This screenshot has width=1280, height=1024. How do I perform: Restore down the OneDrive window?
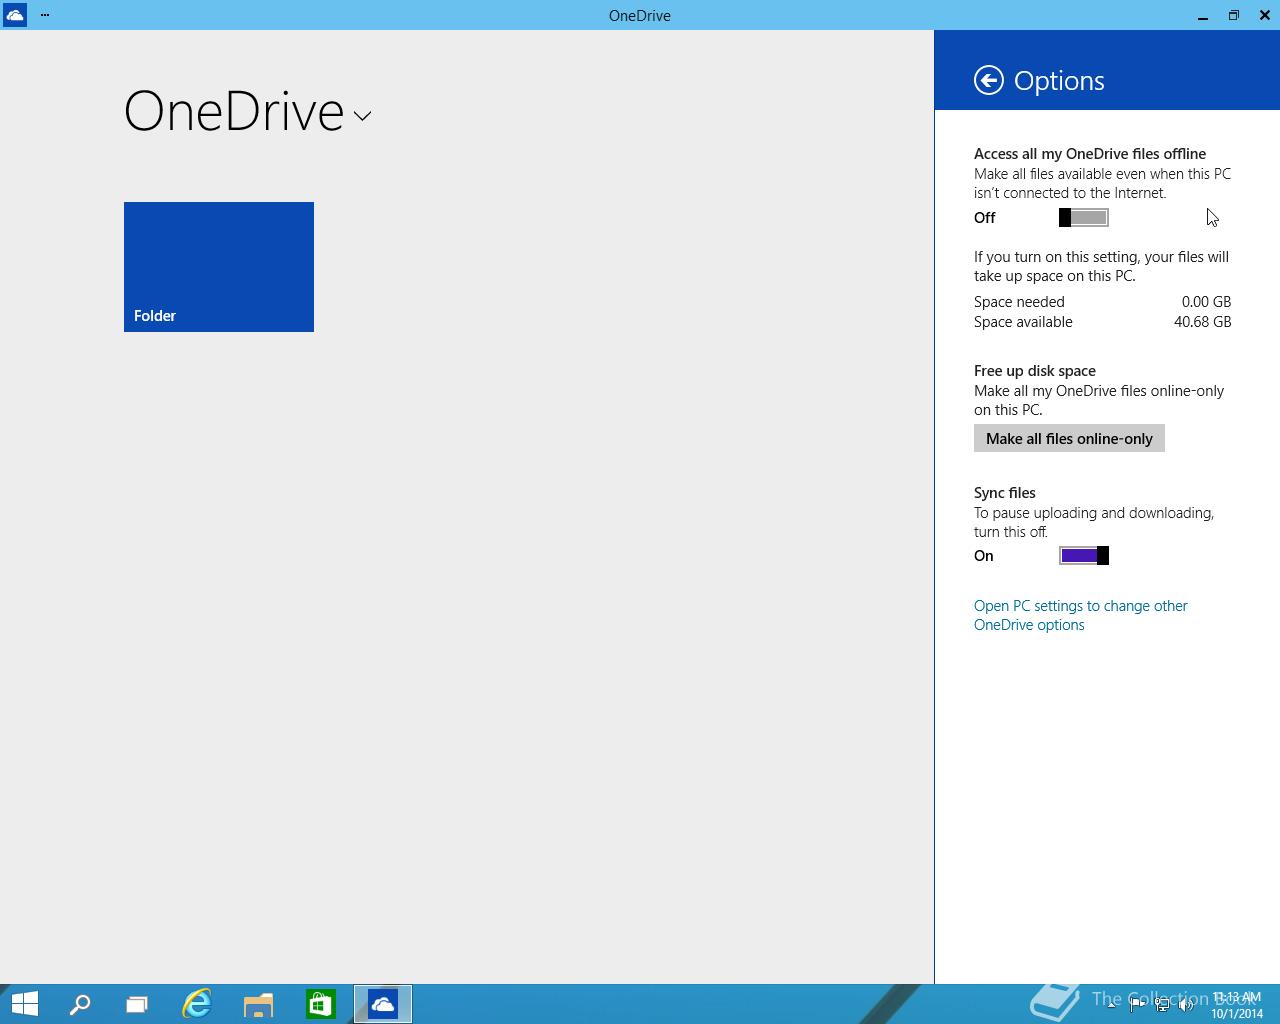pos(1234,15)
